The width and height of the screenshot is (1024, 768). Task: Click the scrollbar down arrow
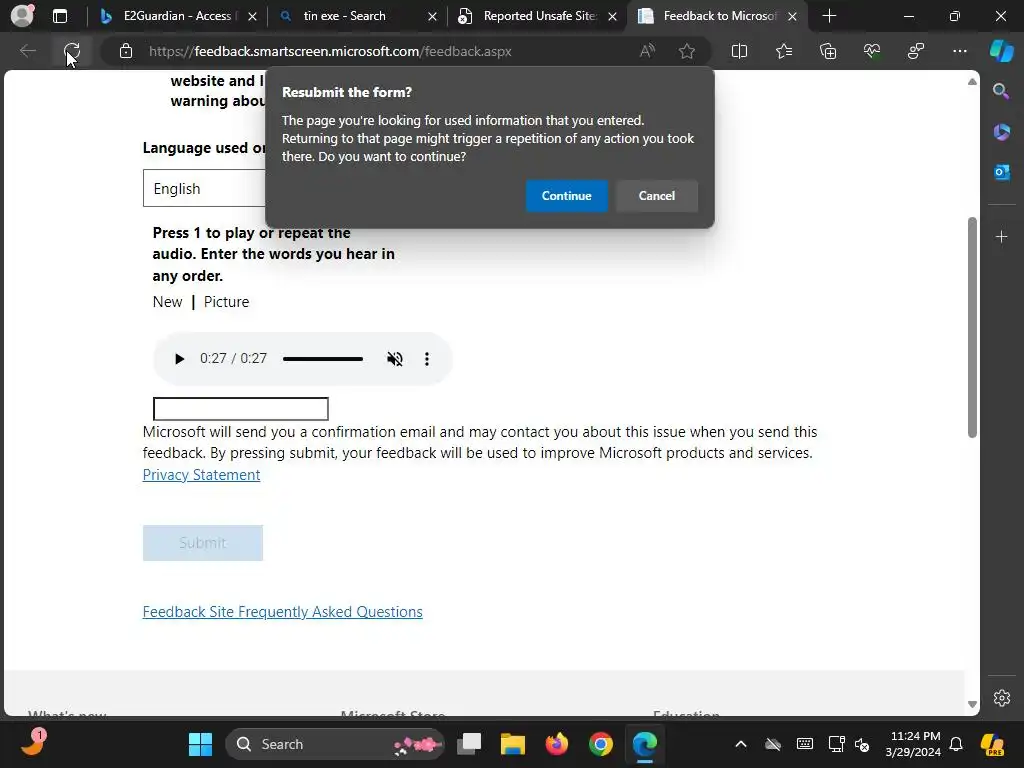(972, 704)
